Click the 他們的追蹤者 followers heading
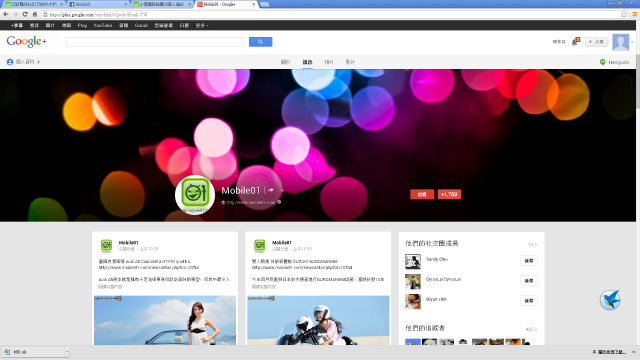640x360 pixels. [x=425, y=328]
